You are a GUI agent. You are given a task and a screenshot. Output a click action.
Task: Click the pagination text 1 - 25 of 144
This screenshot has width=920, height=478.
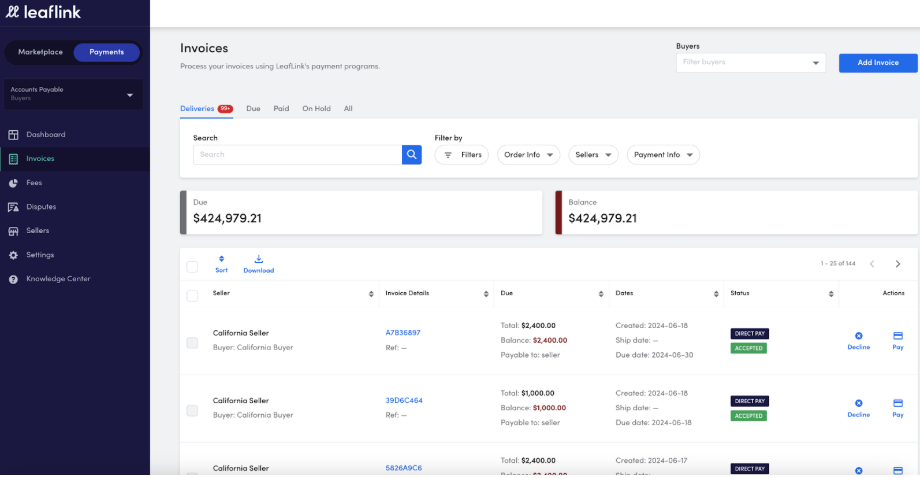(837, 264)
